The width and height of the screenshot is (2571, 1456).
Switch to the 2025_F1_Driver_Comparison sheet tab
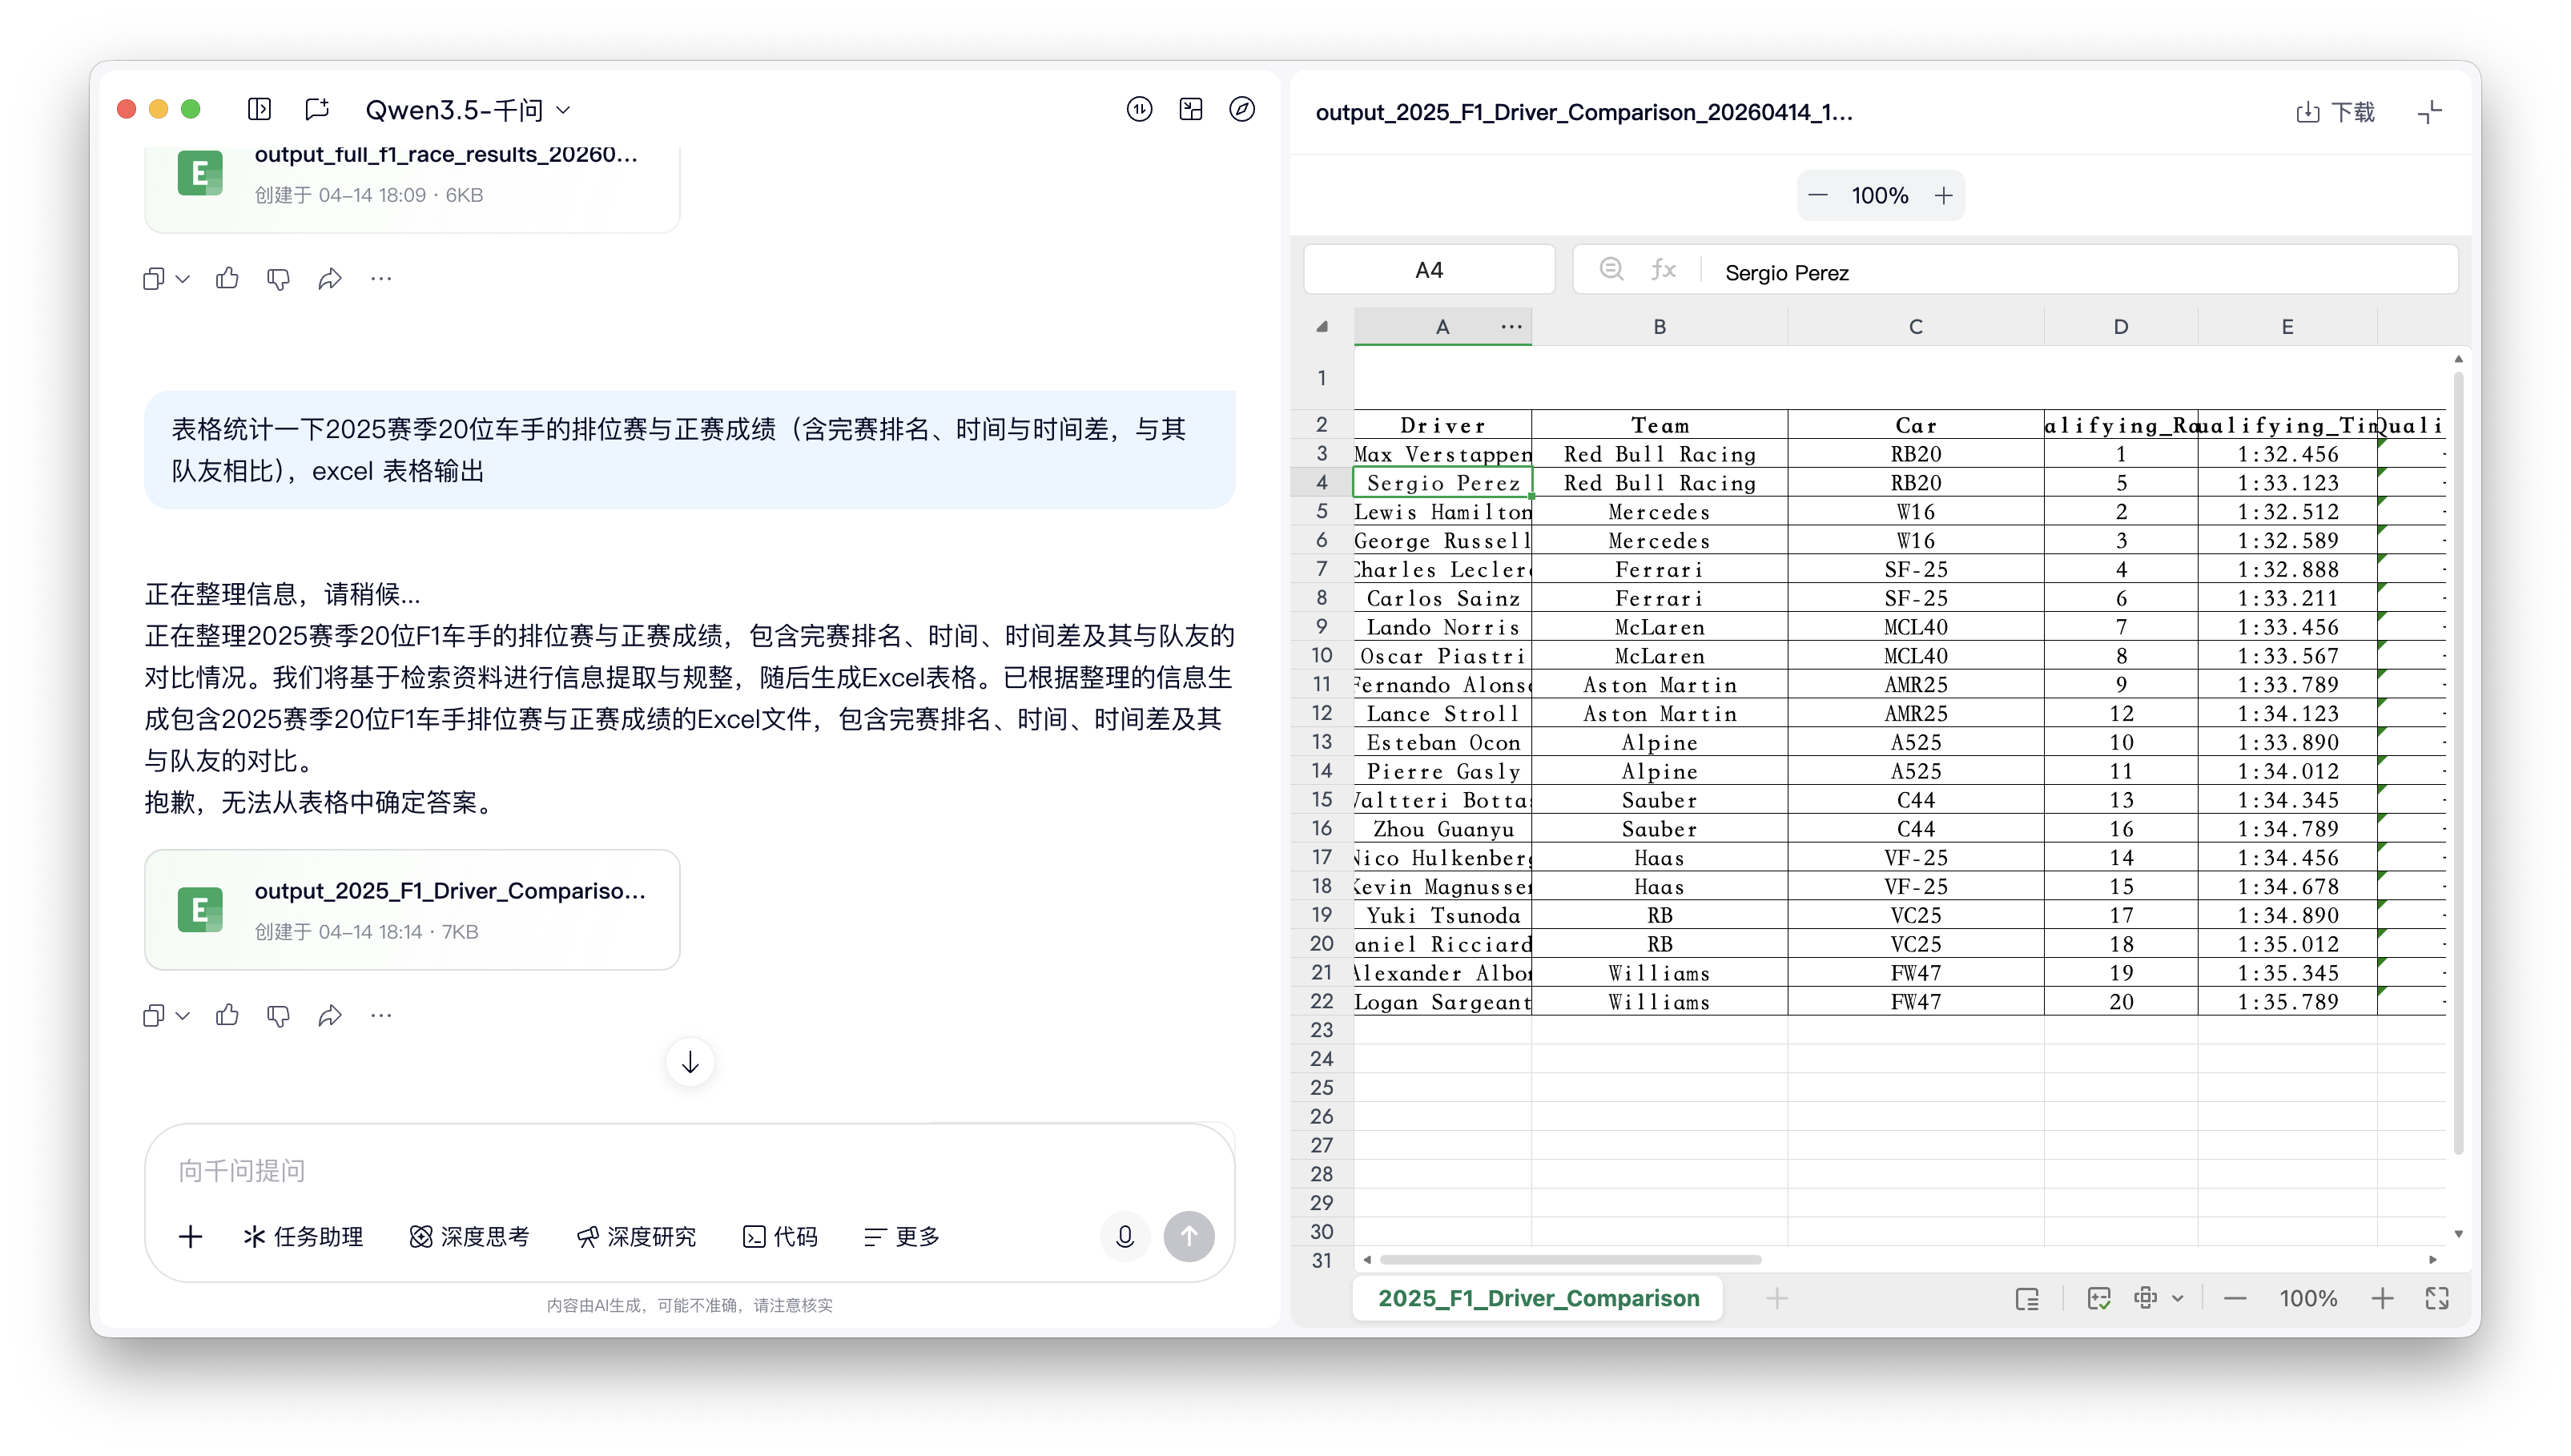tap(1537, 1298)
